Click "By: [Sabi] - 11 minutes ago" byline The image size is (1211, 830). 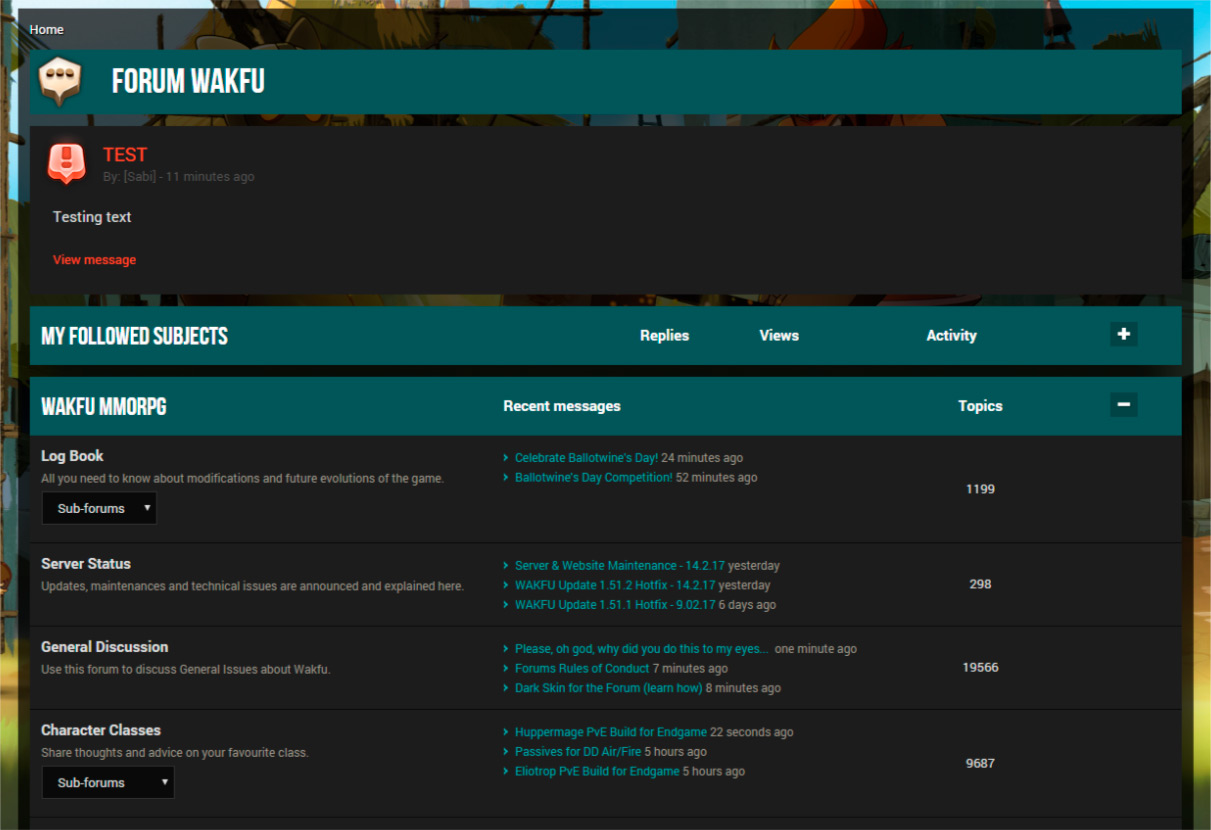179,177
